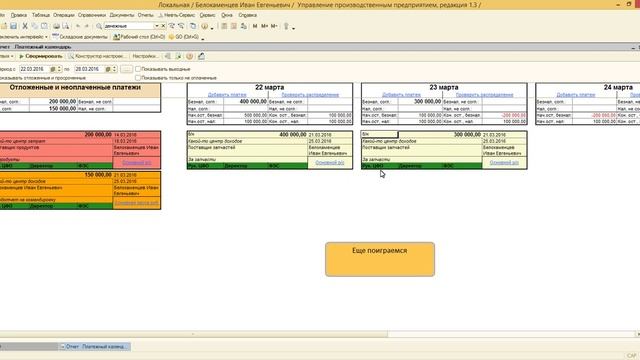The width and height of the screenshot is (640, 360).
Task: Click the Find previous icon
Action: click(x=181, y=26)
